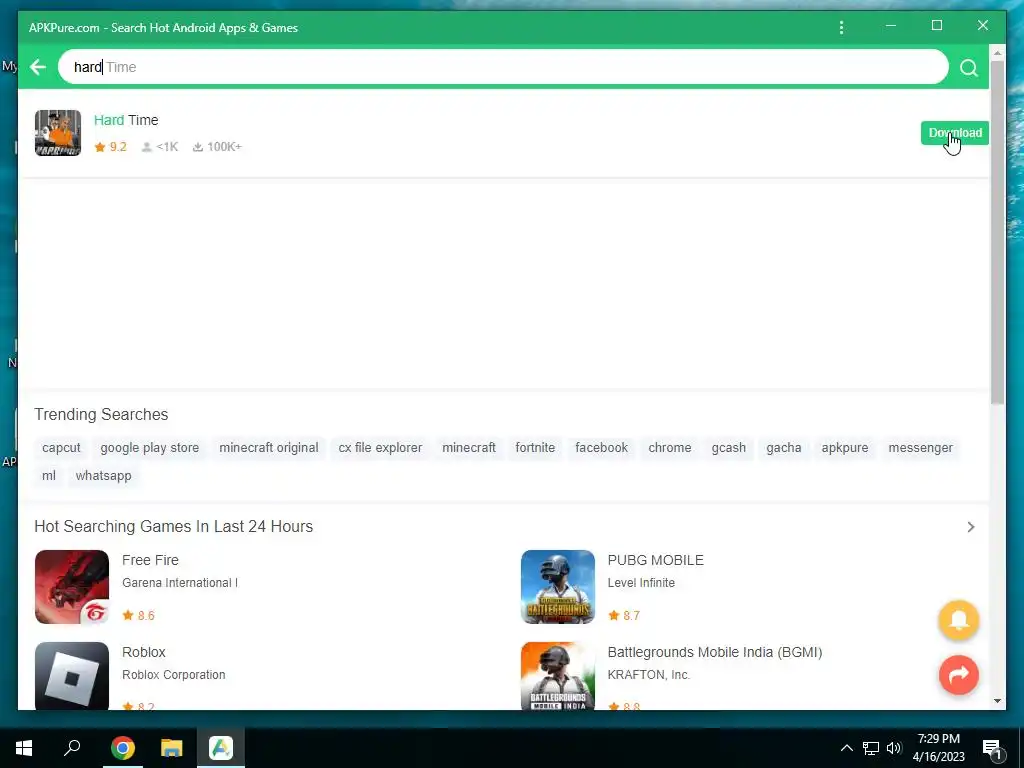Minimize the APKPure window

point(891,25)
